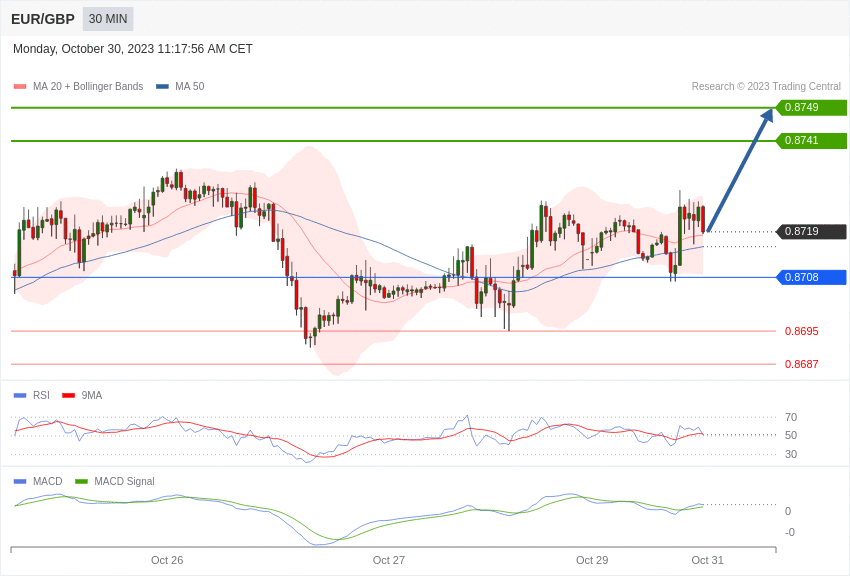Click the Oct 27 date axis label

click(x=389, y=560)
